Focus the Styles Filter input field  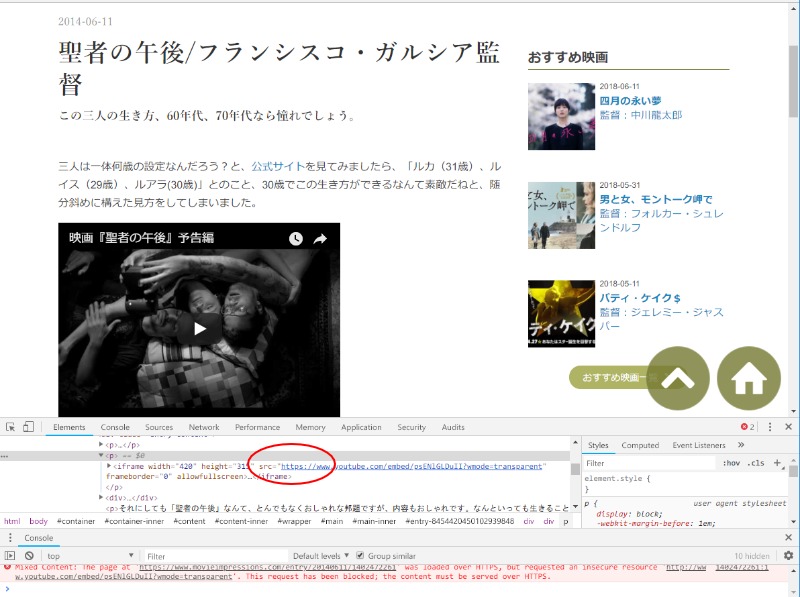pos(651,463)
